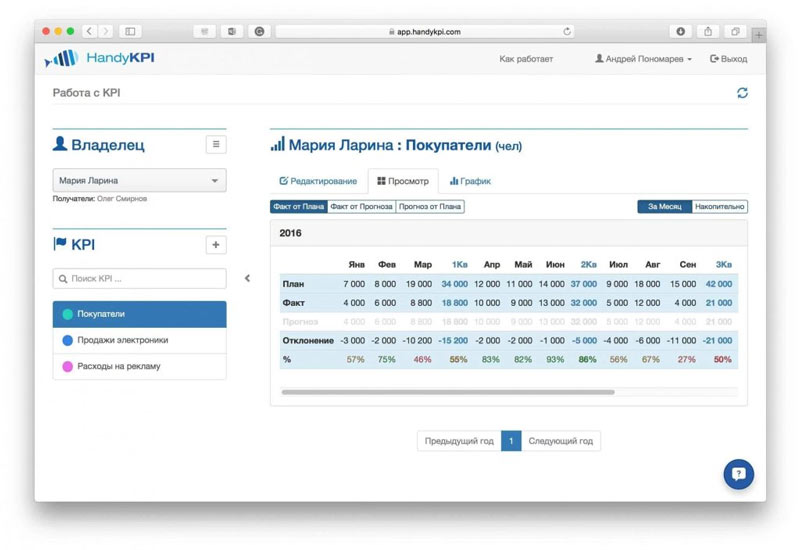
Task: Click the 2016 year header
Action: 290,233
